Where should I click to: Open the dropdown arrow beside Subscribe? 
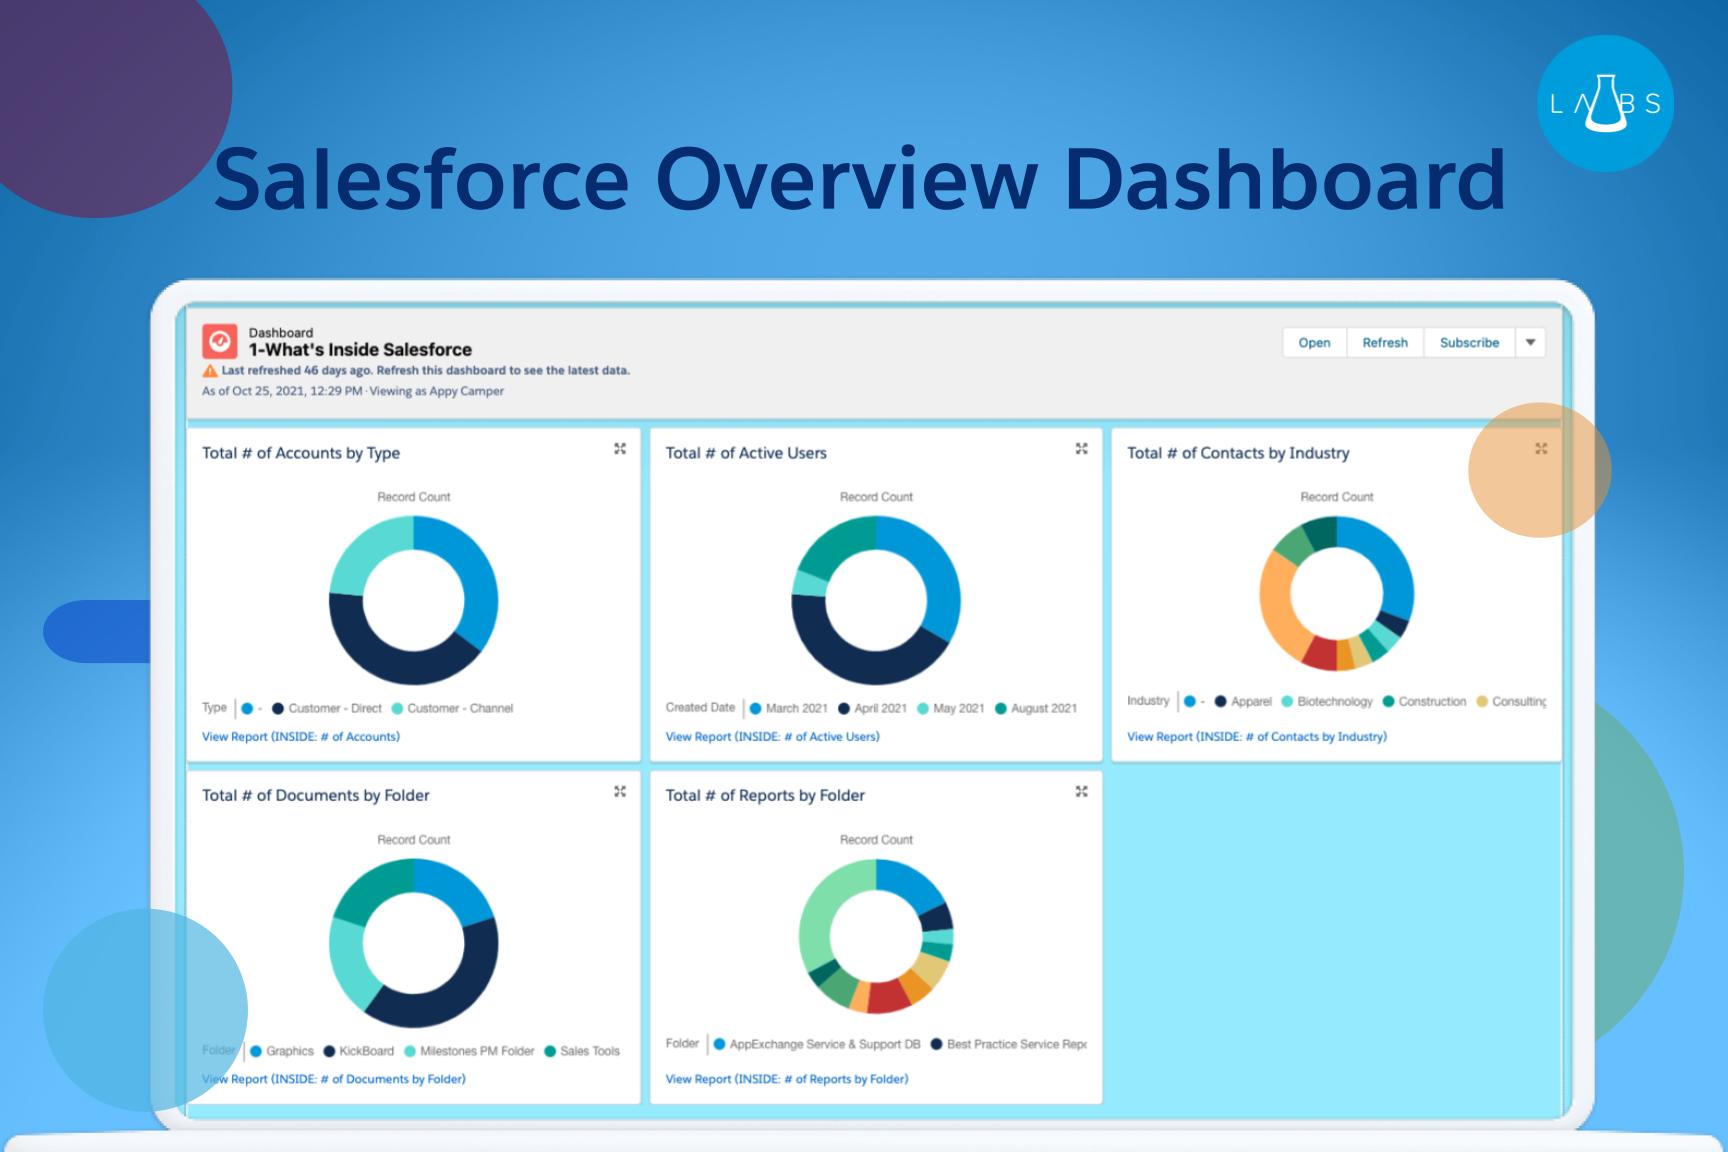1530,342
